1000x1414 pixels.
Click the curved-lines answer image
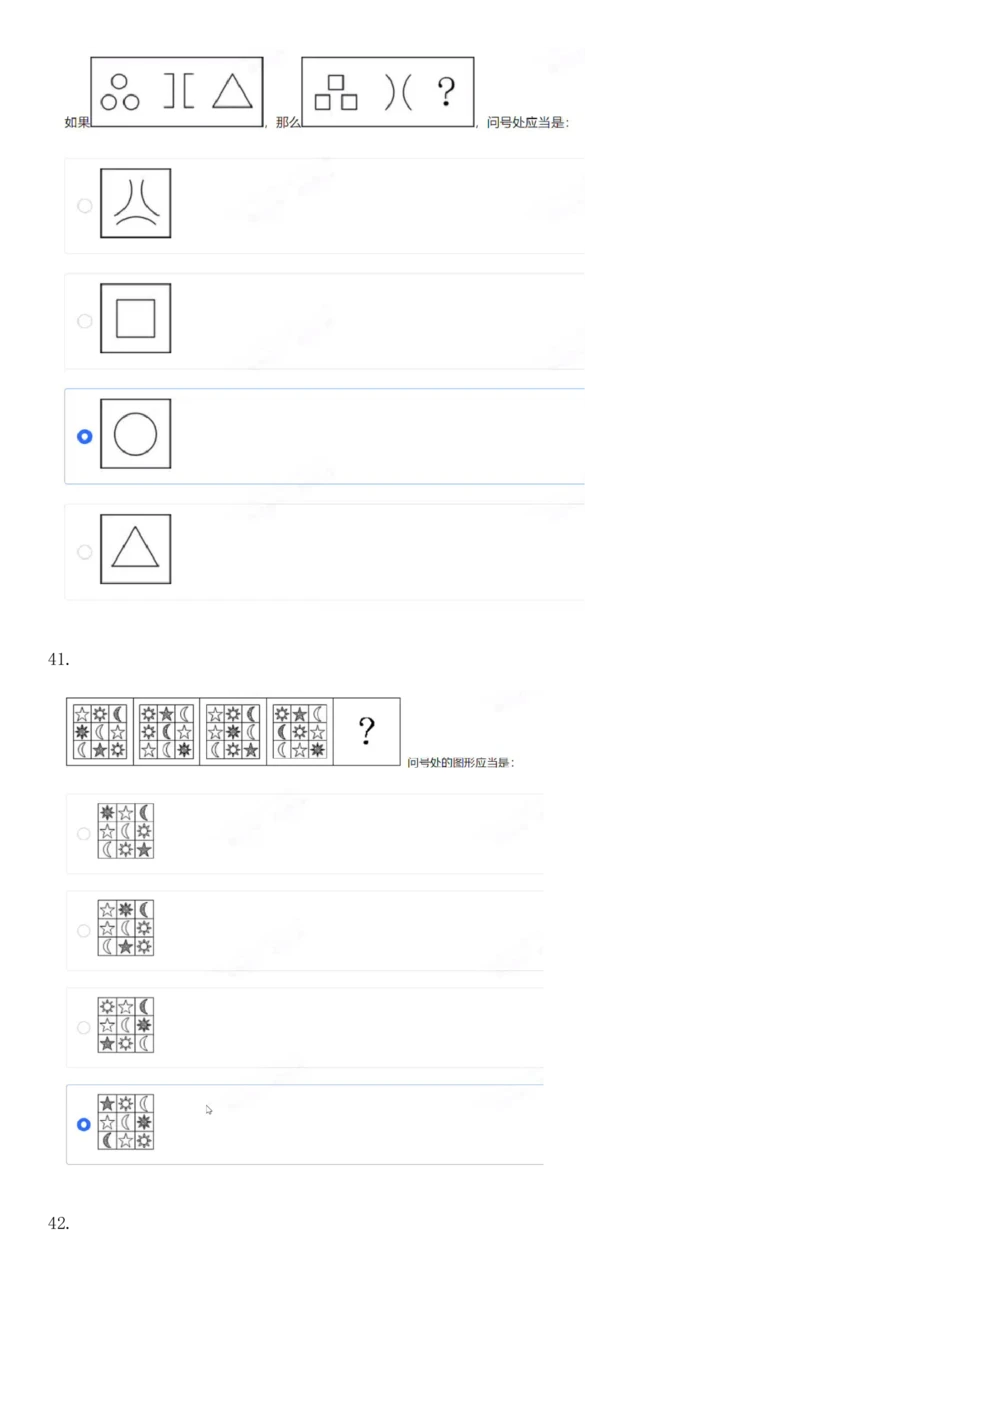coord(136,203)
